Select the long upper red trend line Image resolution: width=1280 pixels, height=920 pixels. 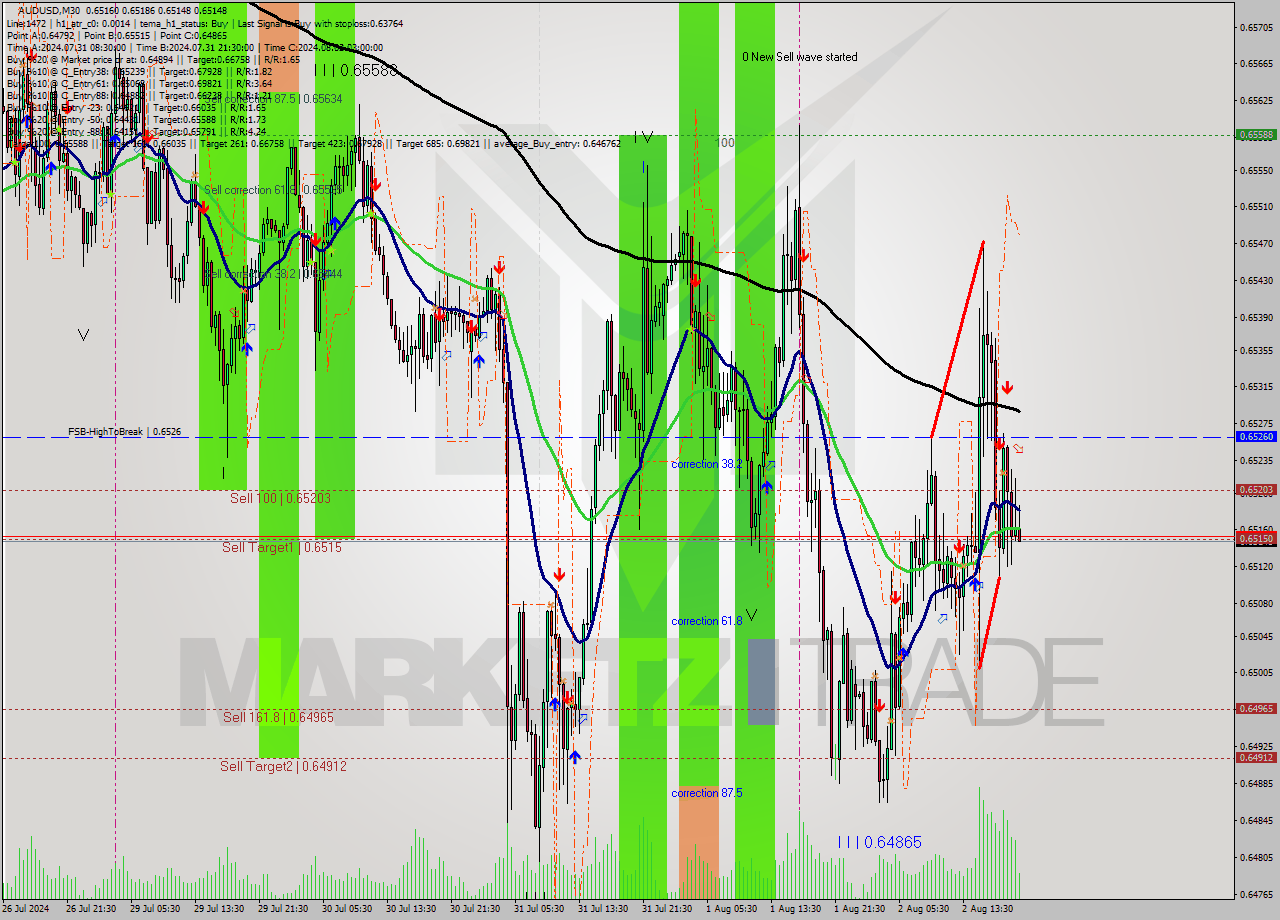(957, 338)
